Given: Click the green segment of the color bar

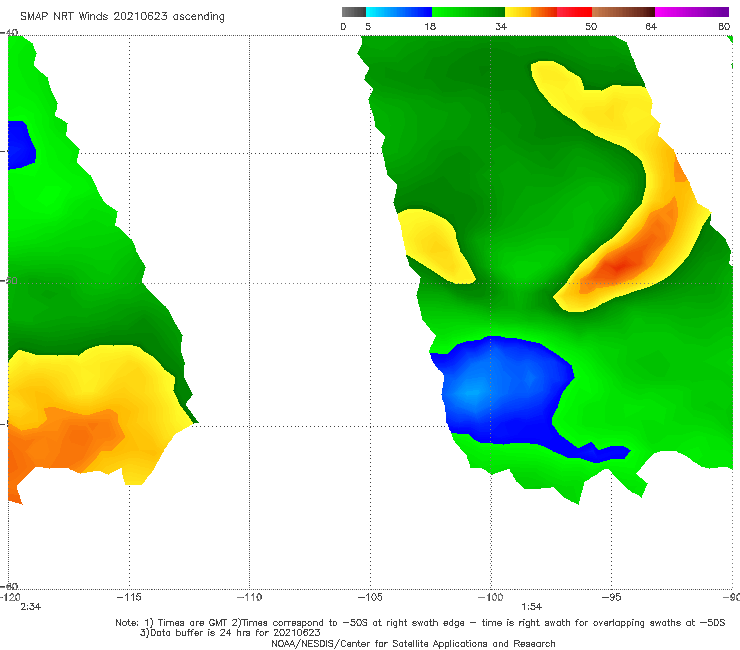Looking at the screenshot, I should [468, 12].
